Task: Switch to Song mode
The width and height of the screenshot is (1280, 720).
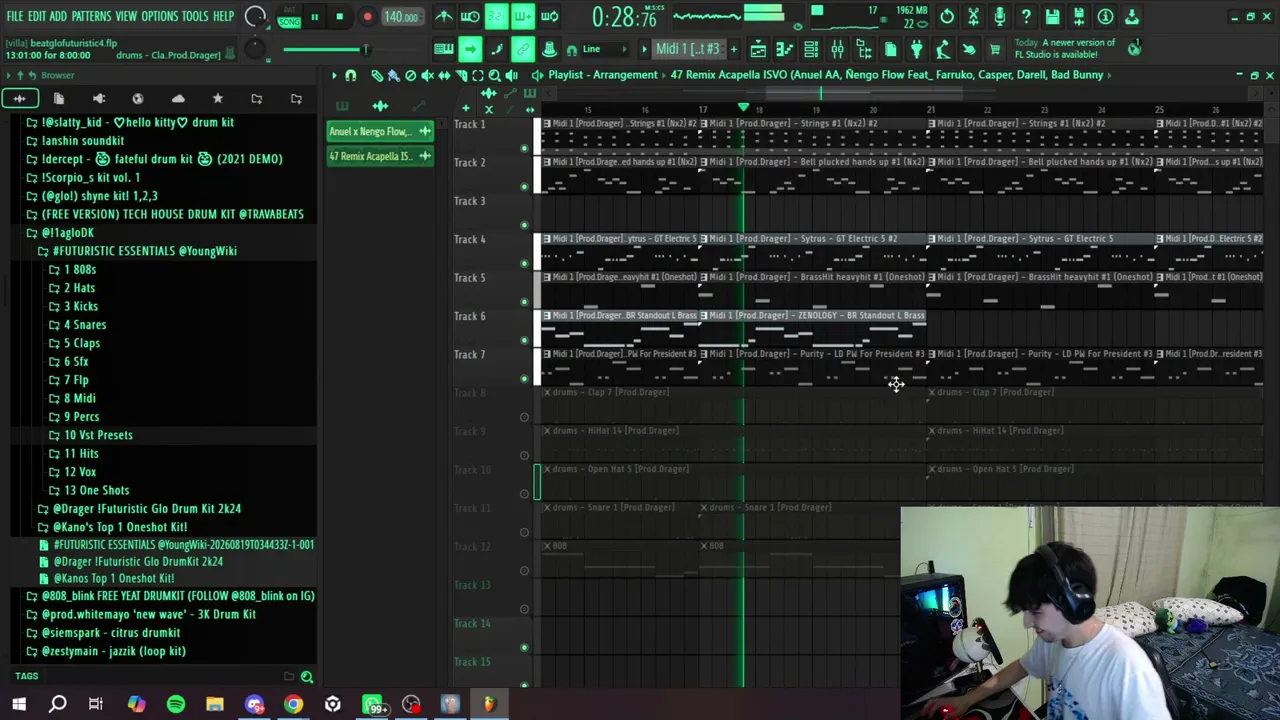Action: 289,21
